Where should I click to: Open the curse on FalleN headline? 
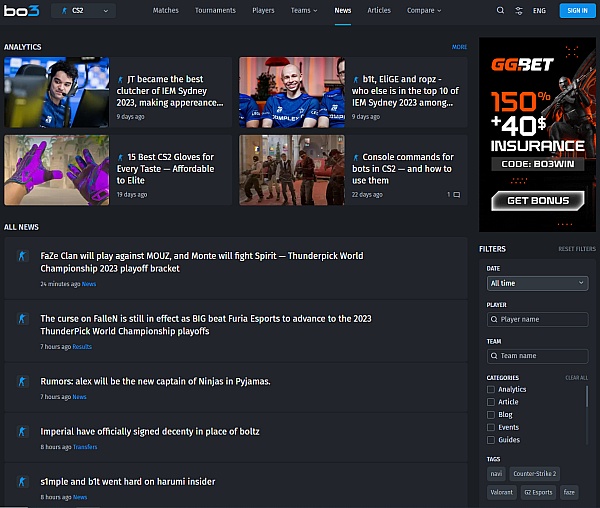point(206,325)
